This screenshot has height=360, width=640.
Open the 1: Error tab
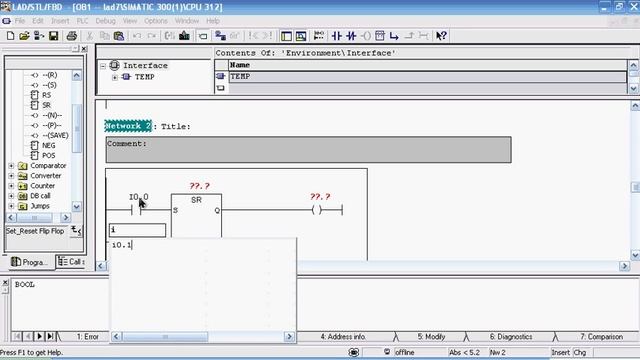87,337
